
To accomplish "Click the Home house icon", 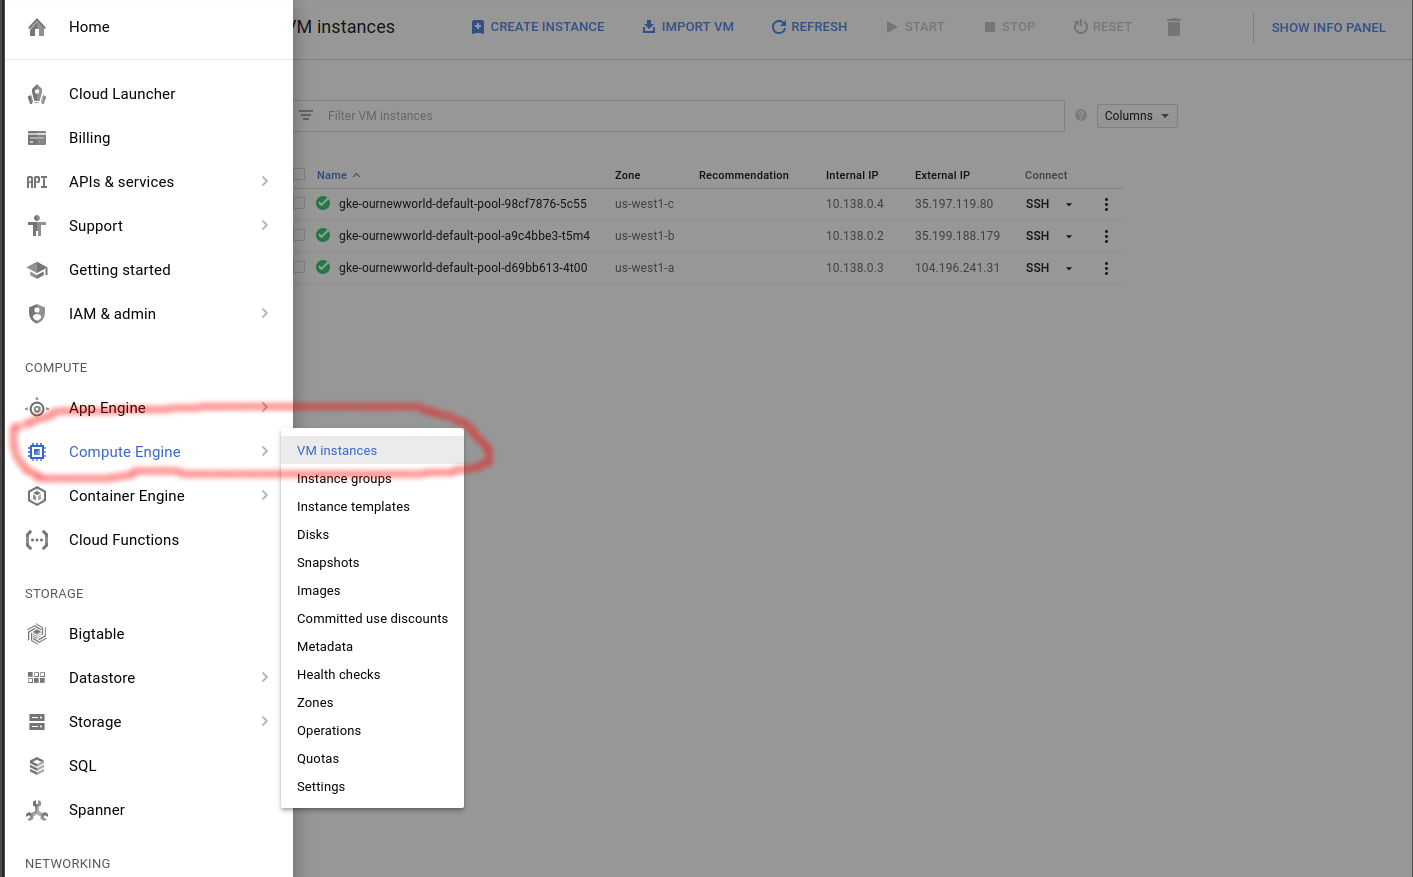I will [x=37, y=27].
